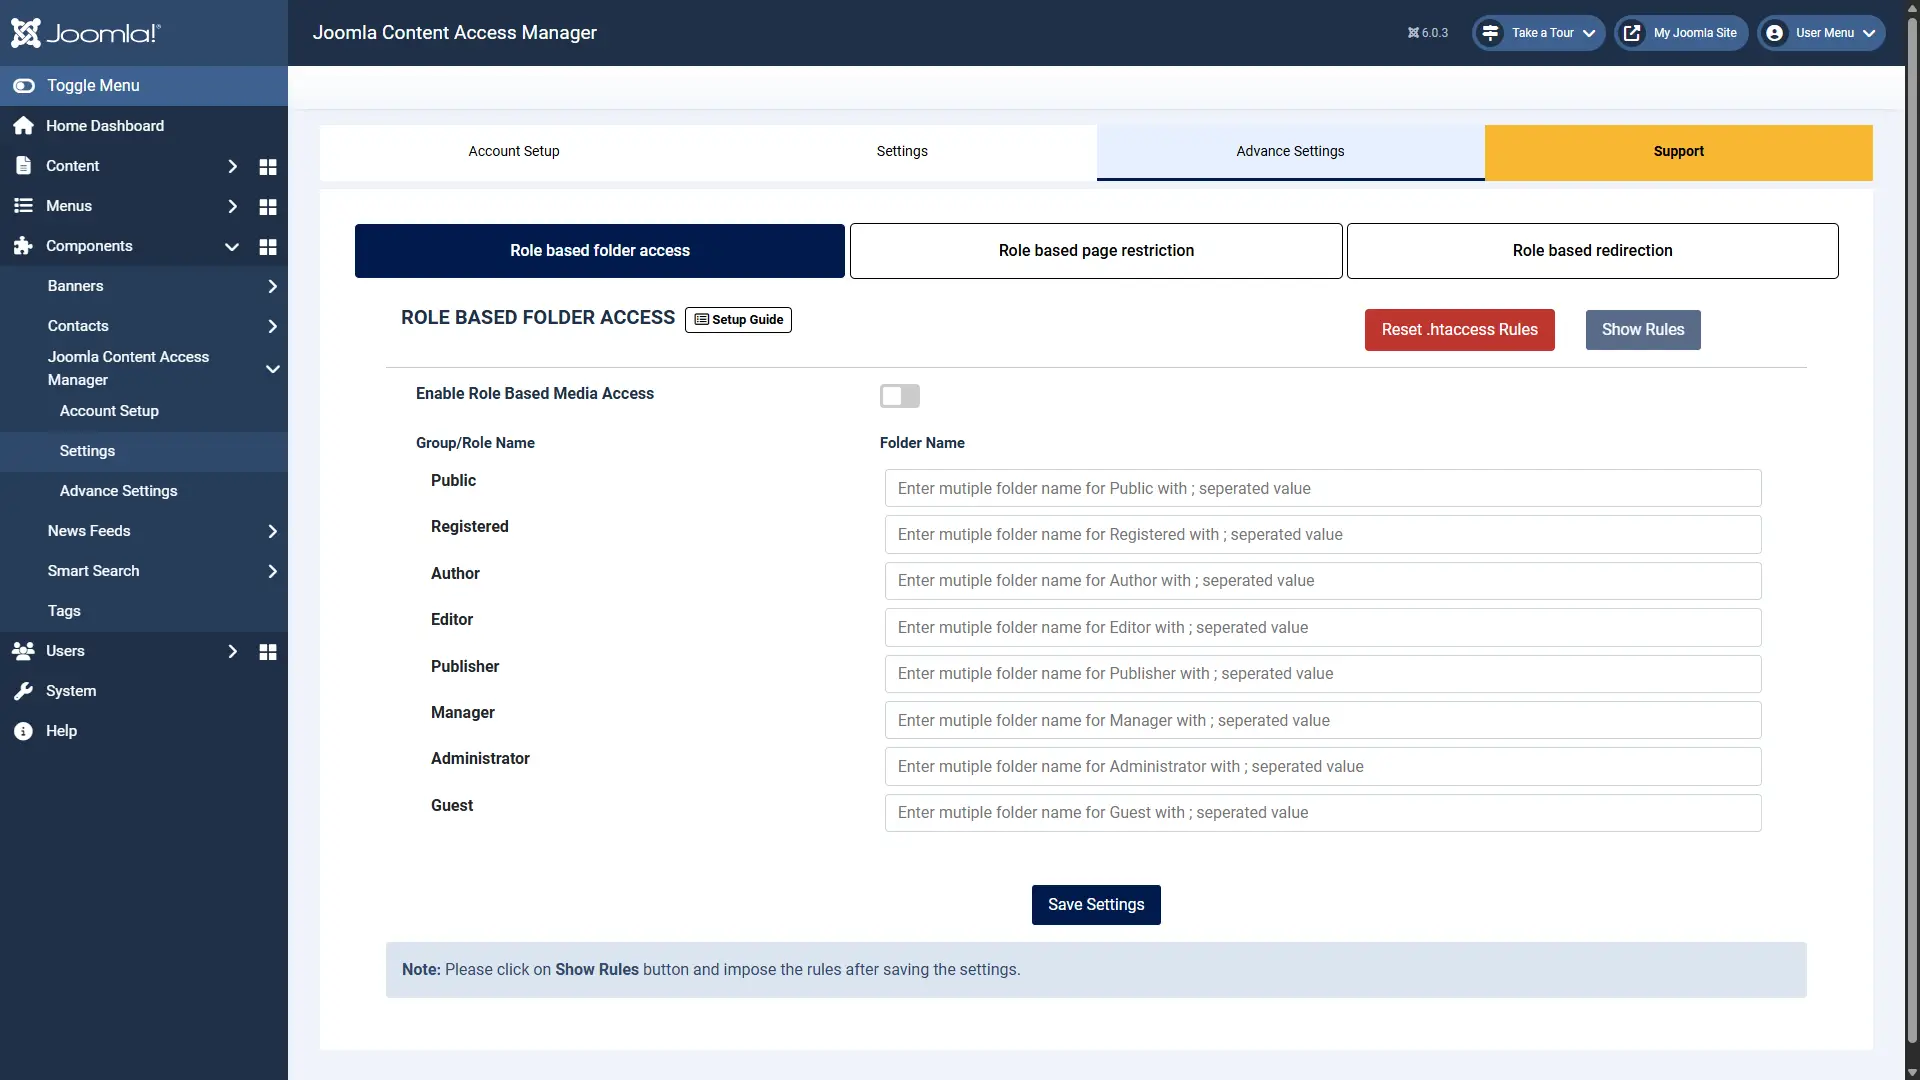Switch to the Account Setup tab
This screenshot has height=1080, width=1920.
[514, 152]
